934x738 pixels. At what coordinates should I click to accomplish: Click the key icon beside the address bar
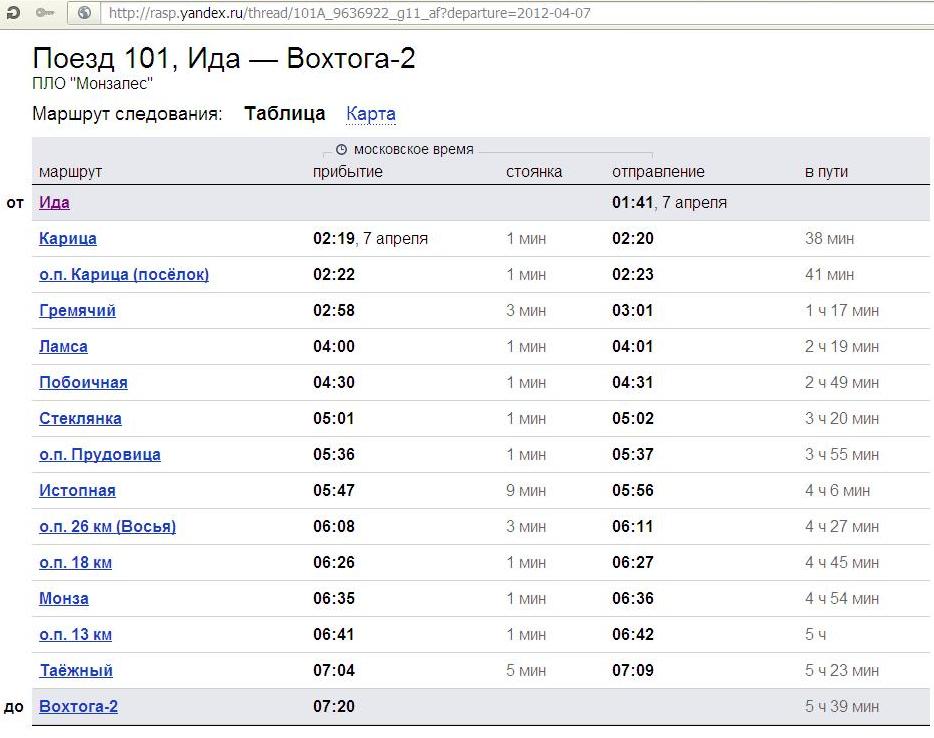coord(45,13)
